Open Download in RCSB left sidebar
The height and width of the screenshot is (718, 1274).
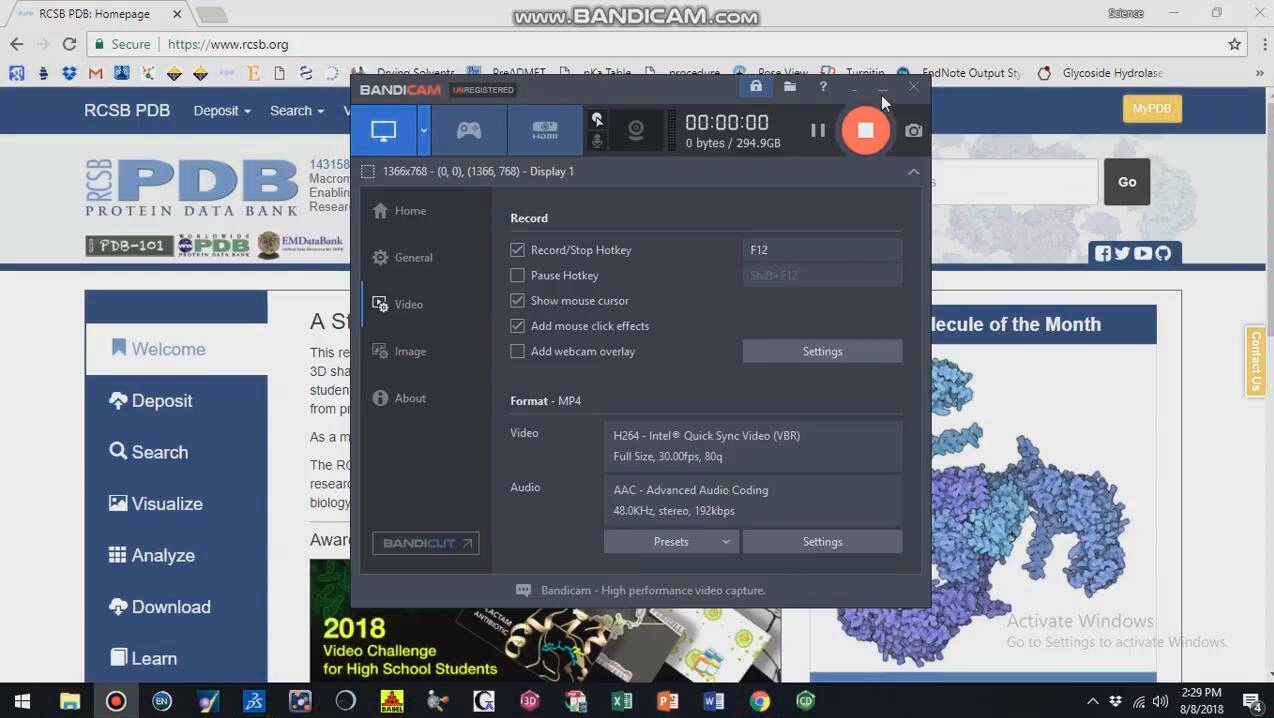[176, 607]
